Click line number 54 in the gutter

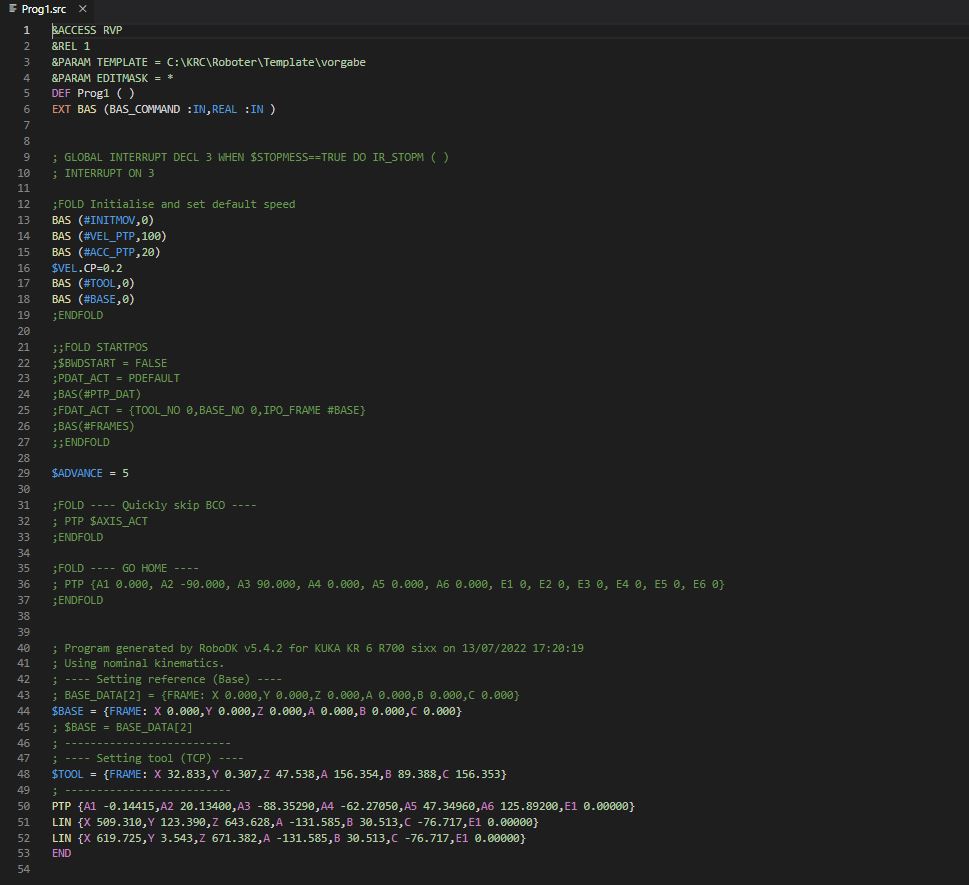click(24, 869)
